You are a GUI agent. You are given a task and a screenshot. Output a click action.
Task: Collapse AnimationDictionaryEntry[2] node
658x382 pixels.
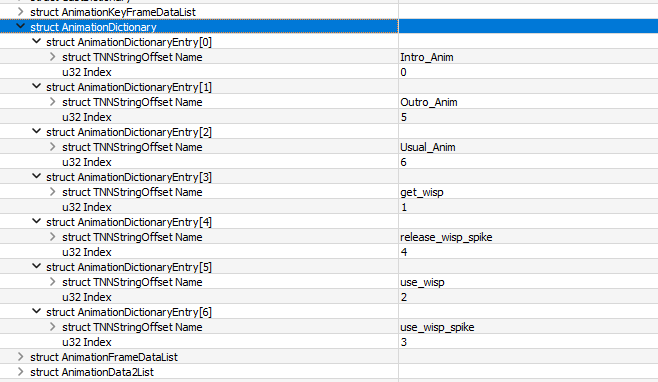point(37,131)
